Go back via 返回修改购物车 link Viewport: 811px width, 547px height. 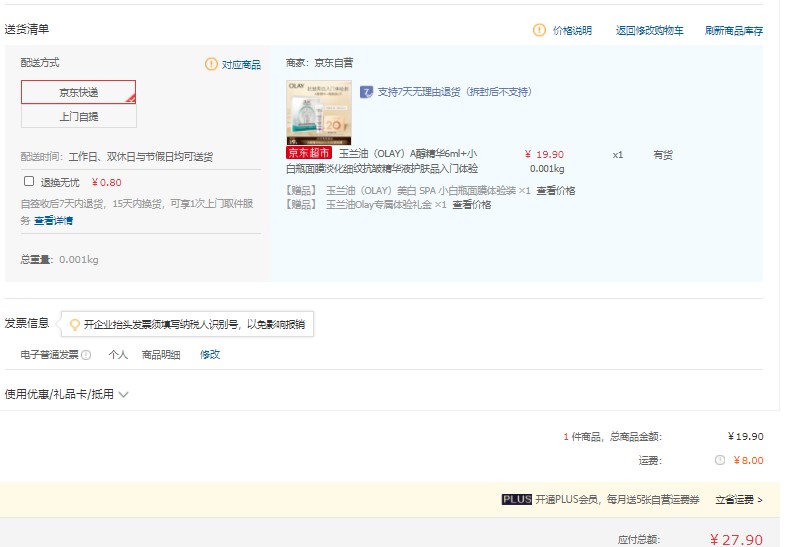tap(650, 31)
